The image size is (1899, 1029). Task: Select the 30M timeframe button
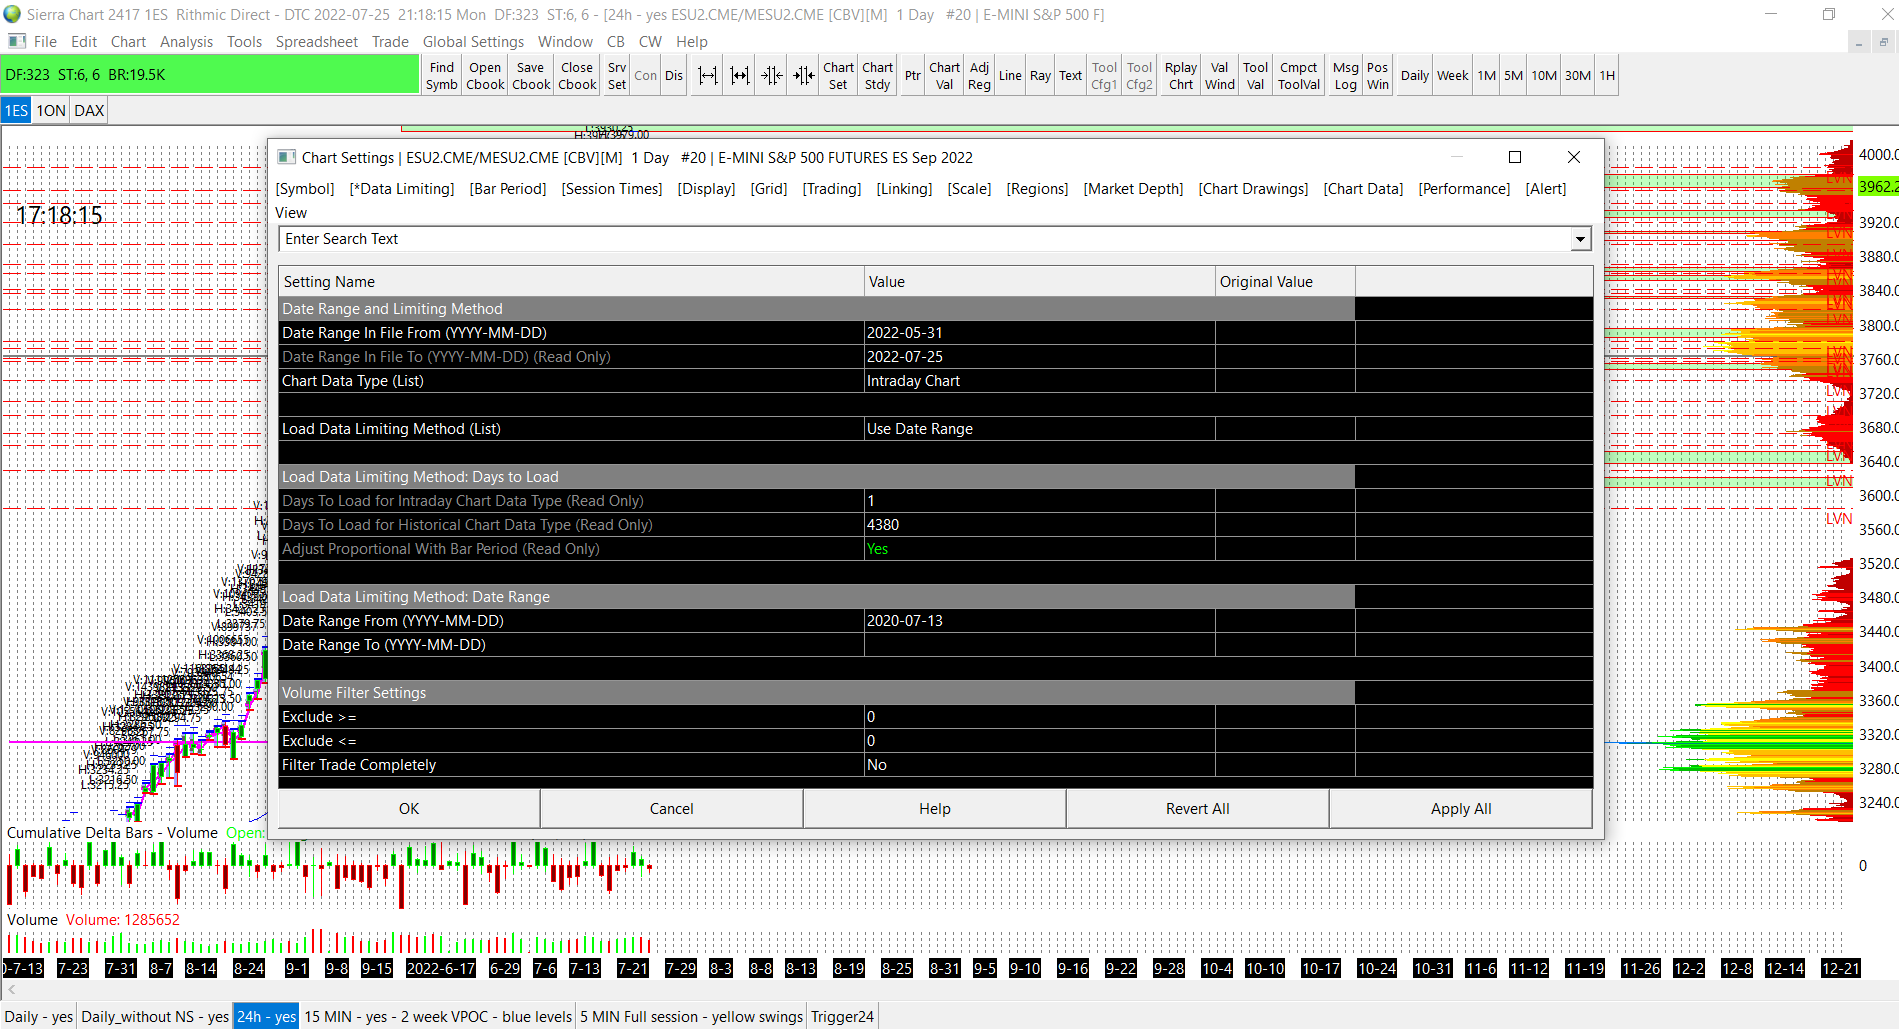[x=1577, y=76]
